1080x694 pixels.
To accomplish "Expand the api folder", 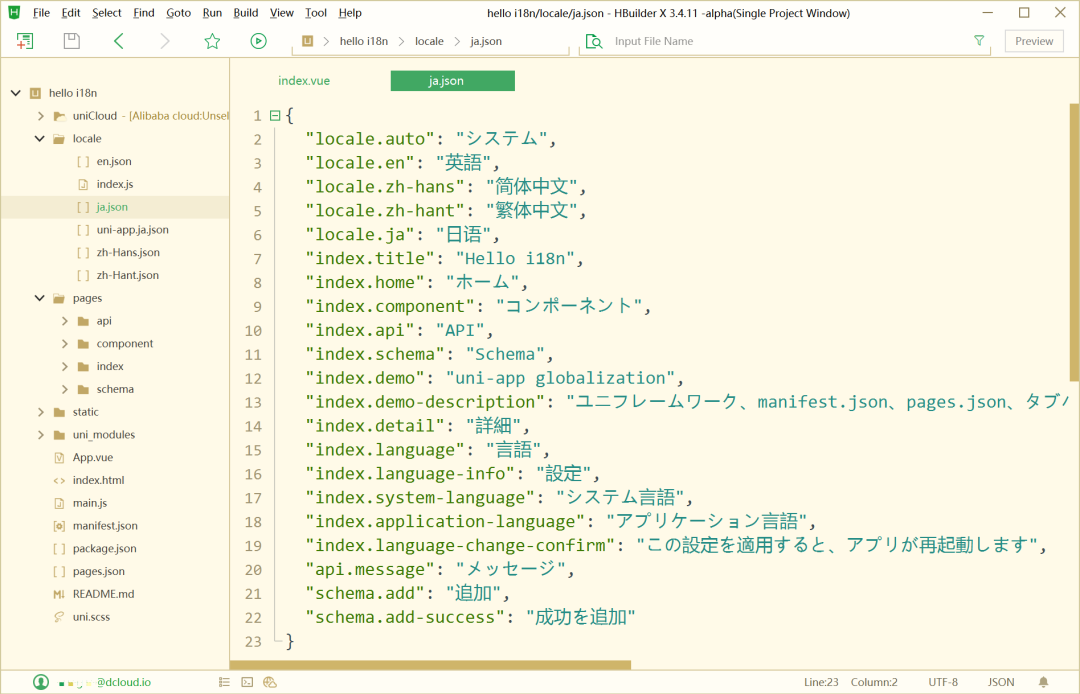I will 65,321.
